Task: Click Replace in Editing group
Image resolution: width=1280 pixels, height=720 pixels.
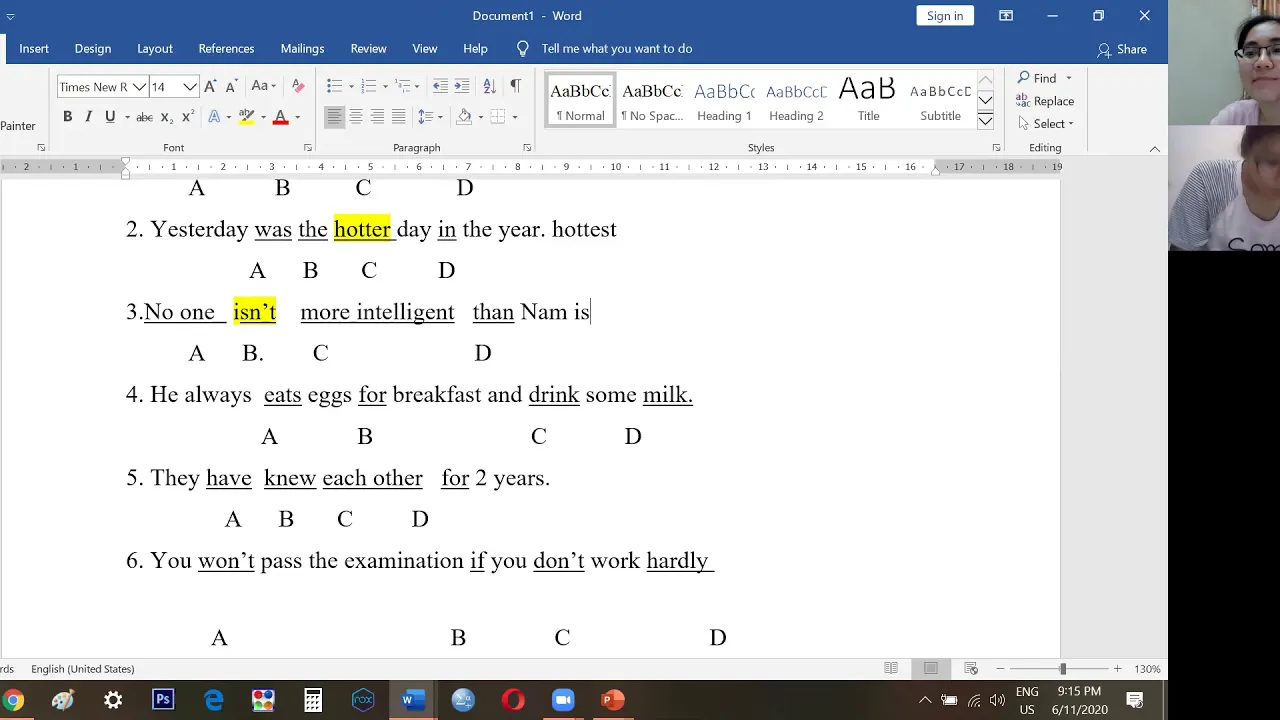Action: pos(1045,101)
